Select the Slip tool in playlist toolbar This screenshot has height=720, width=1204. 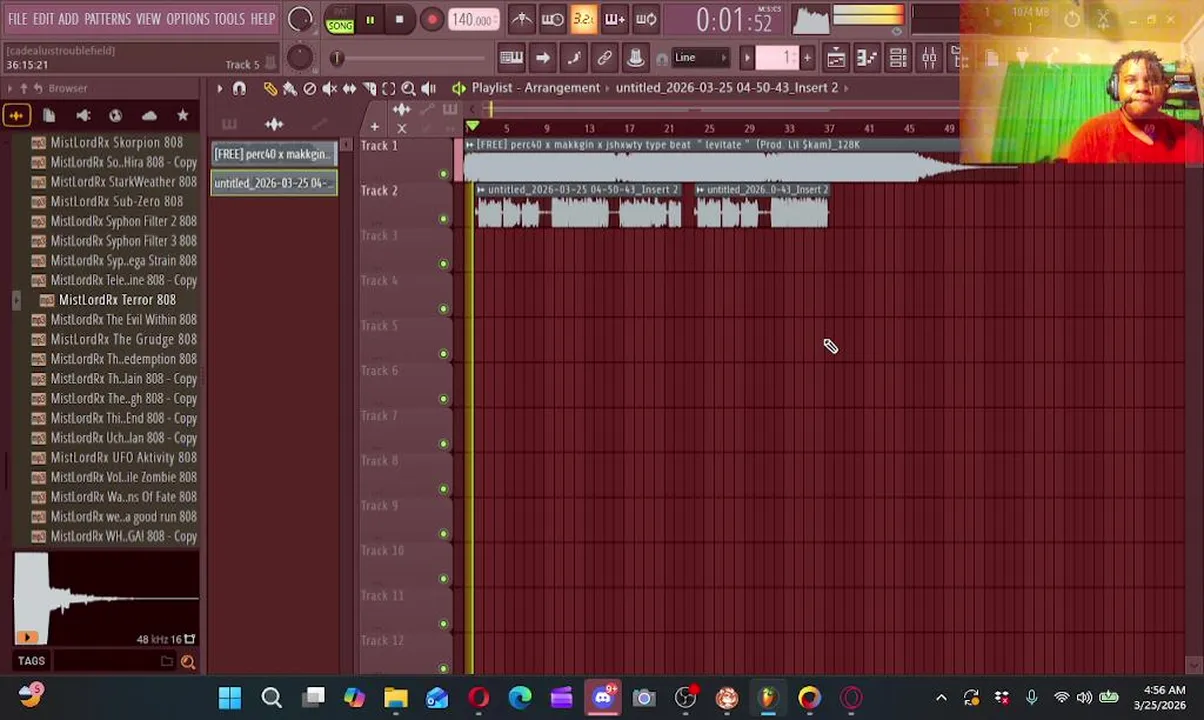[x=349, y=89]
